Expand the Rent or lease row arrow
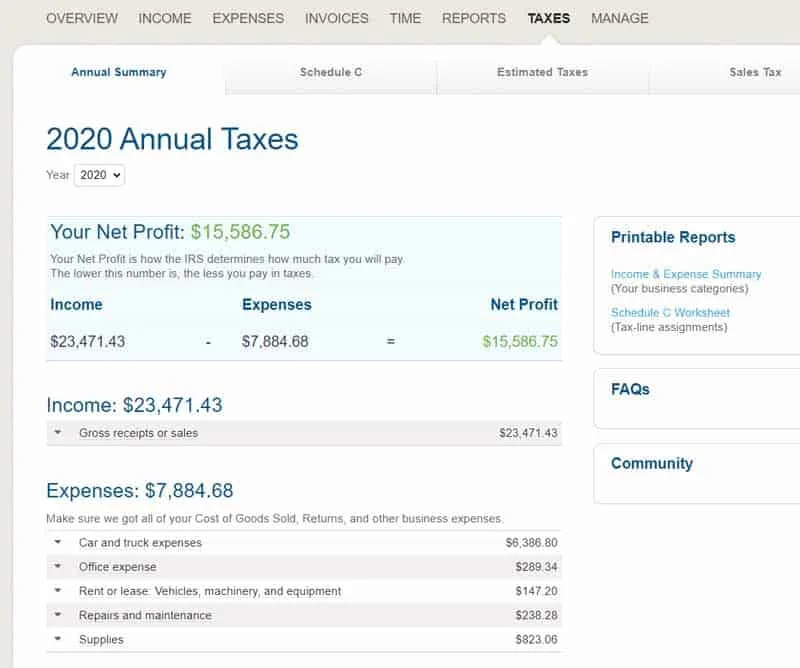 point(58,591)
